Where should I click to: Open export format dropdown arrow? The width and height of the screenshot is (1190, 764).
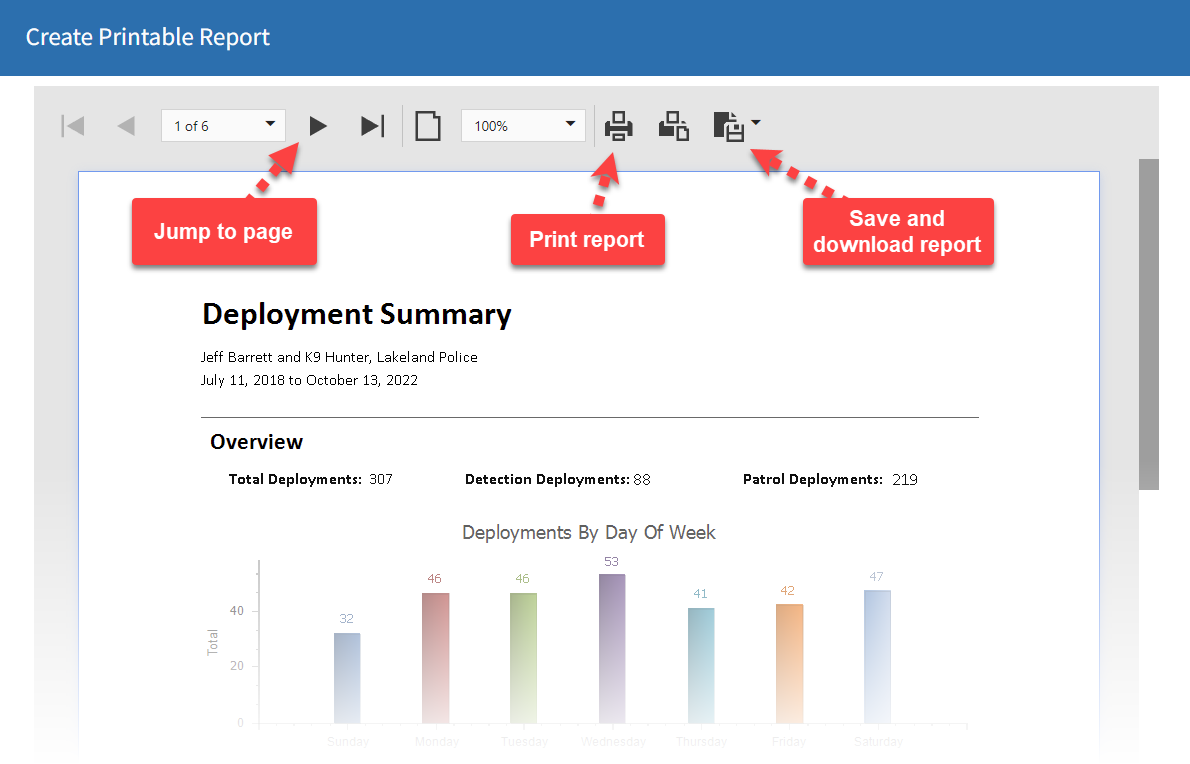tap(756, 122)
